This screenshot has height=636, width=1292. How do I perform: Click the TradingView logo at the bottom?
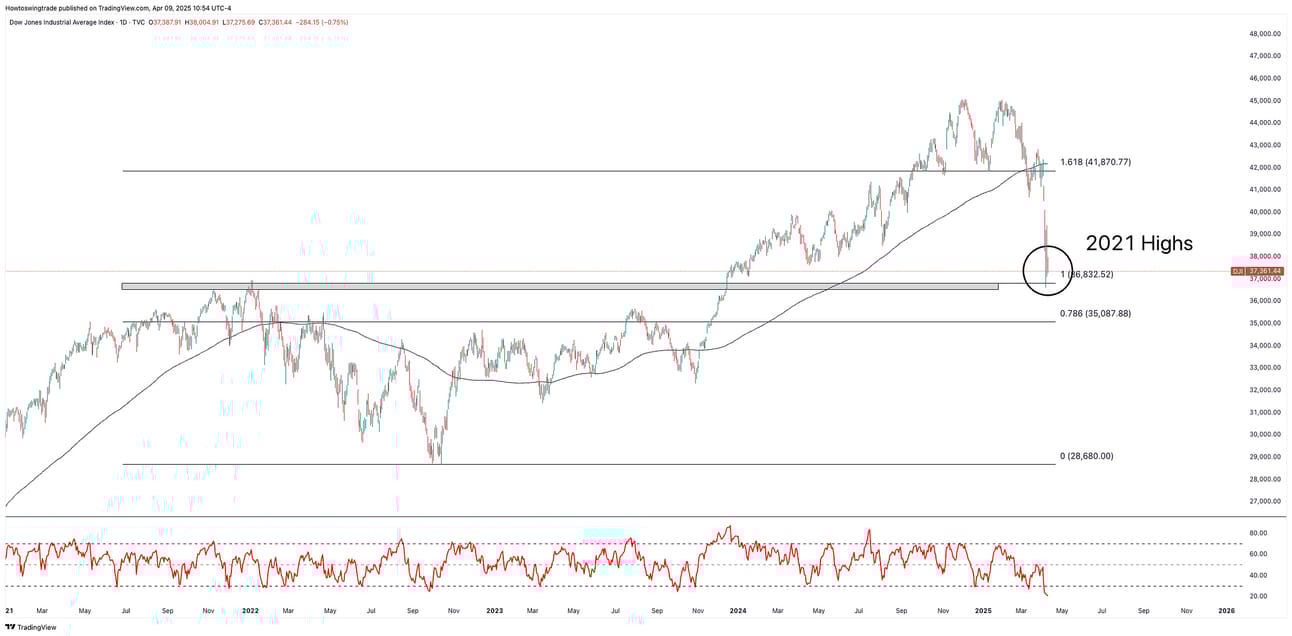[x=31, y=628]
